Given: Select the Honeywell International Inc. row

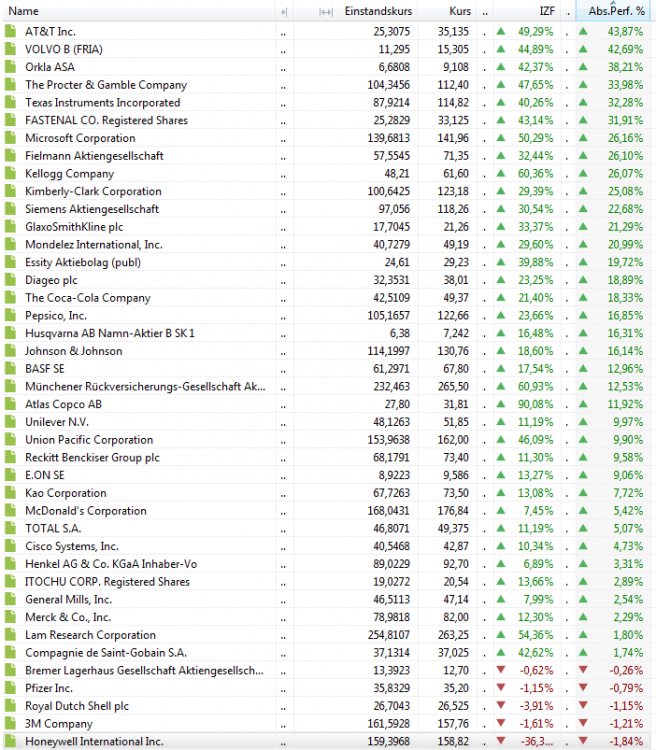Looking at the screenshot, I should pos(328,741).
